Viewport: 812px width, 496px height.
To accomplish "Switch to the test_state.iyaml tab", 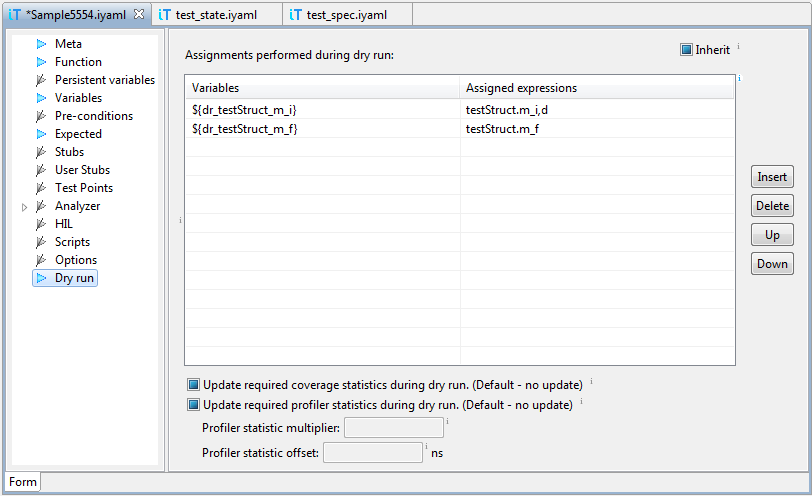I will click(x=218, y=15).
